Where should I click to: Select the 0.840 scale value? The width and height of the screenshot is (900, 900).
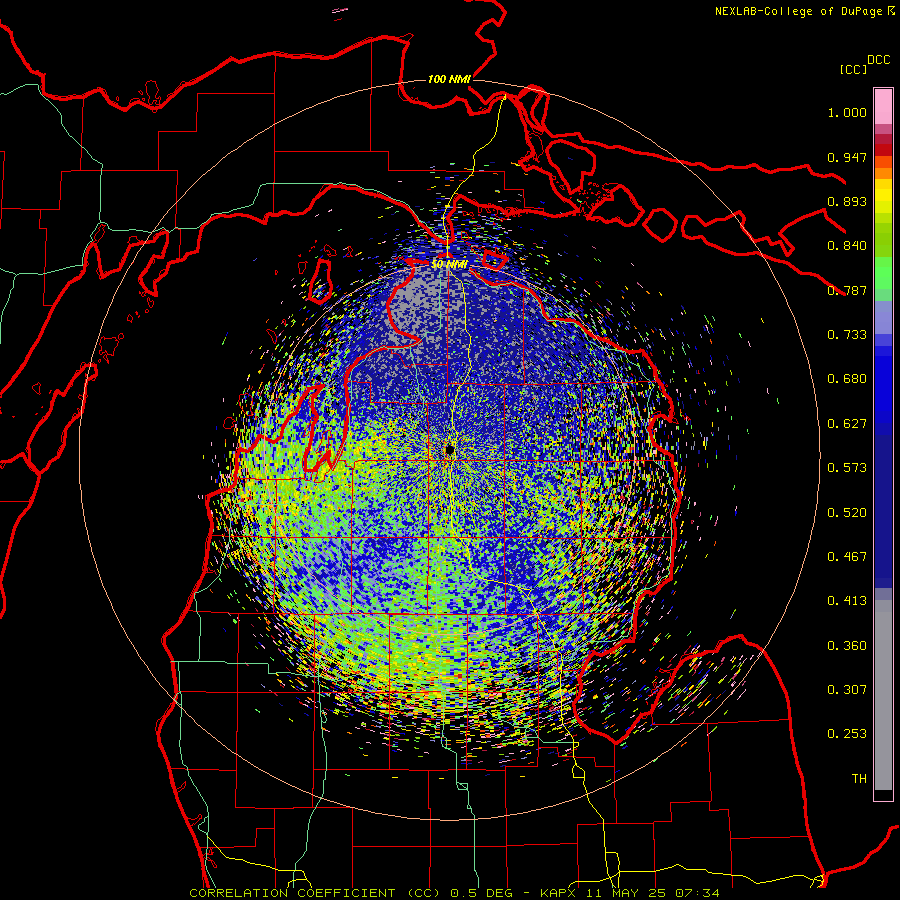coord(847,246)
